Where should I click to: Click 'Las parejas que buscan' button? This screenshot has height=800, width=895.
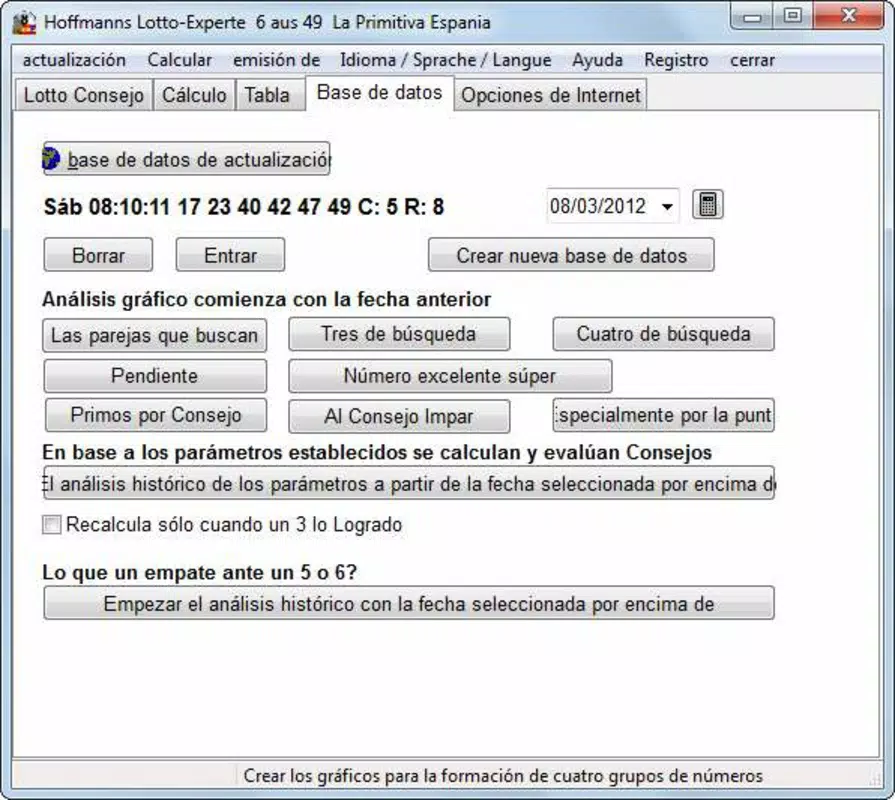(x=155, y=336)
